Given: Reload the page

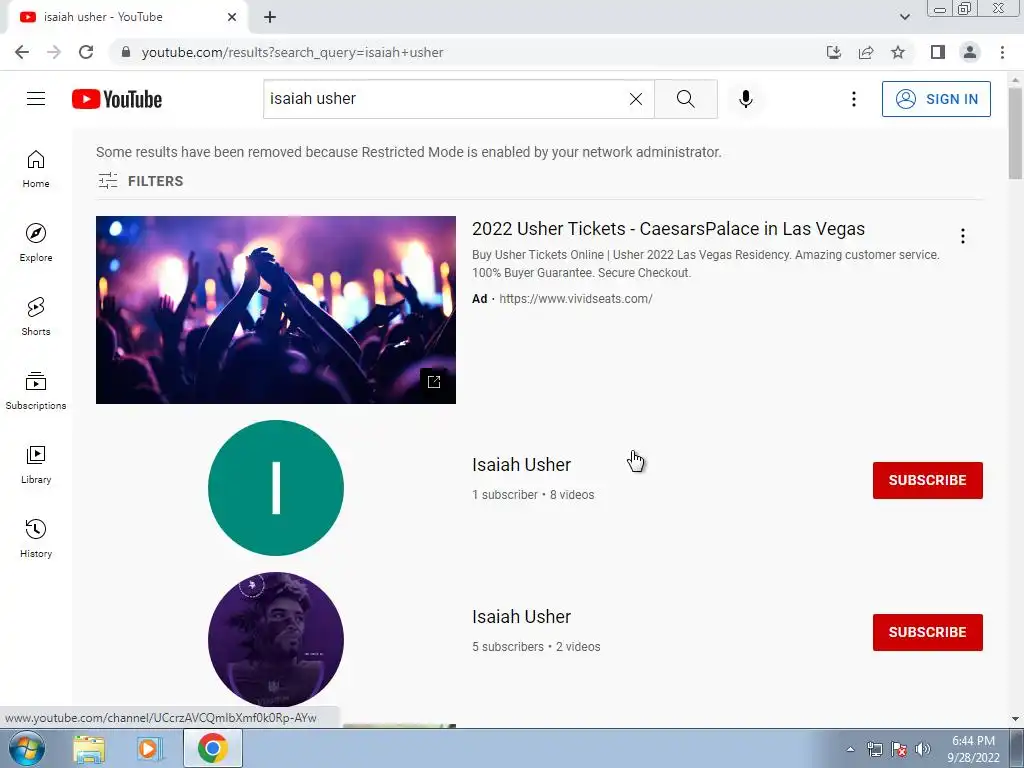Looking at the screenshot, I should click(x=86, y=52).
